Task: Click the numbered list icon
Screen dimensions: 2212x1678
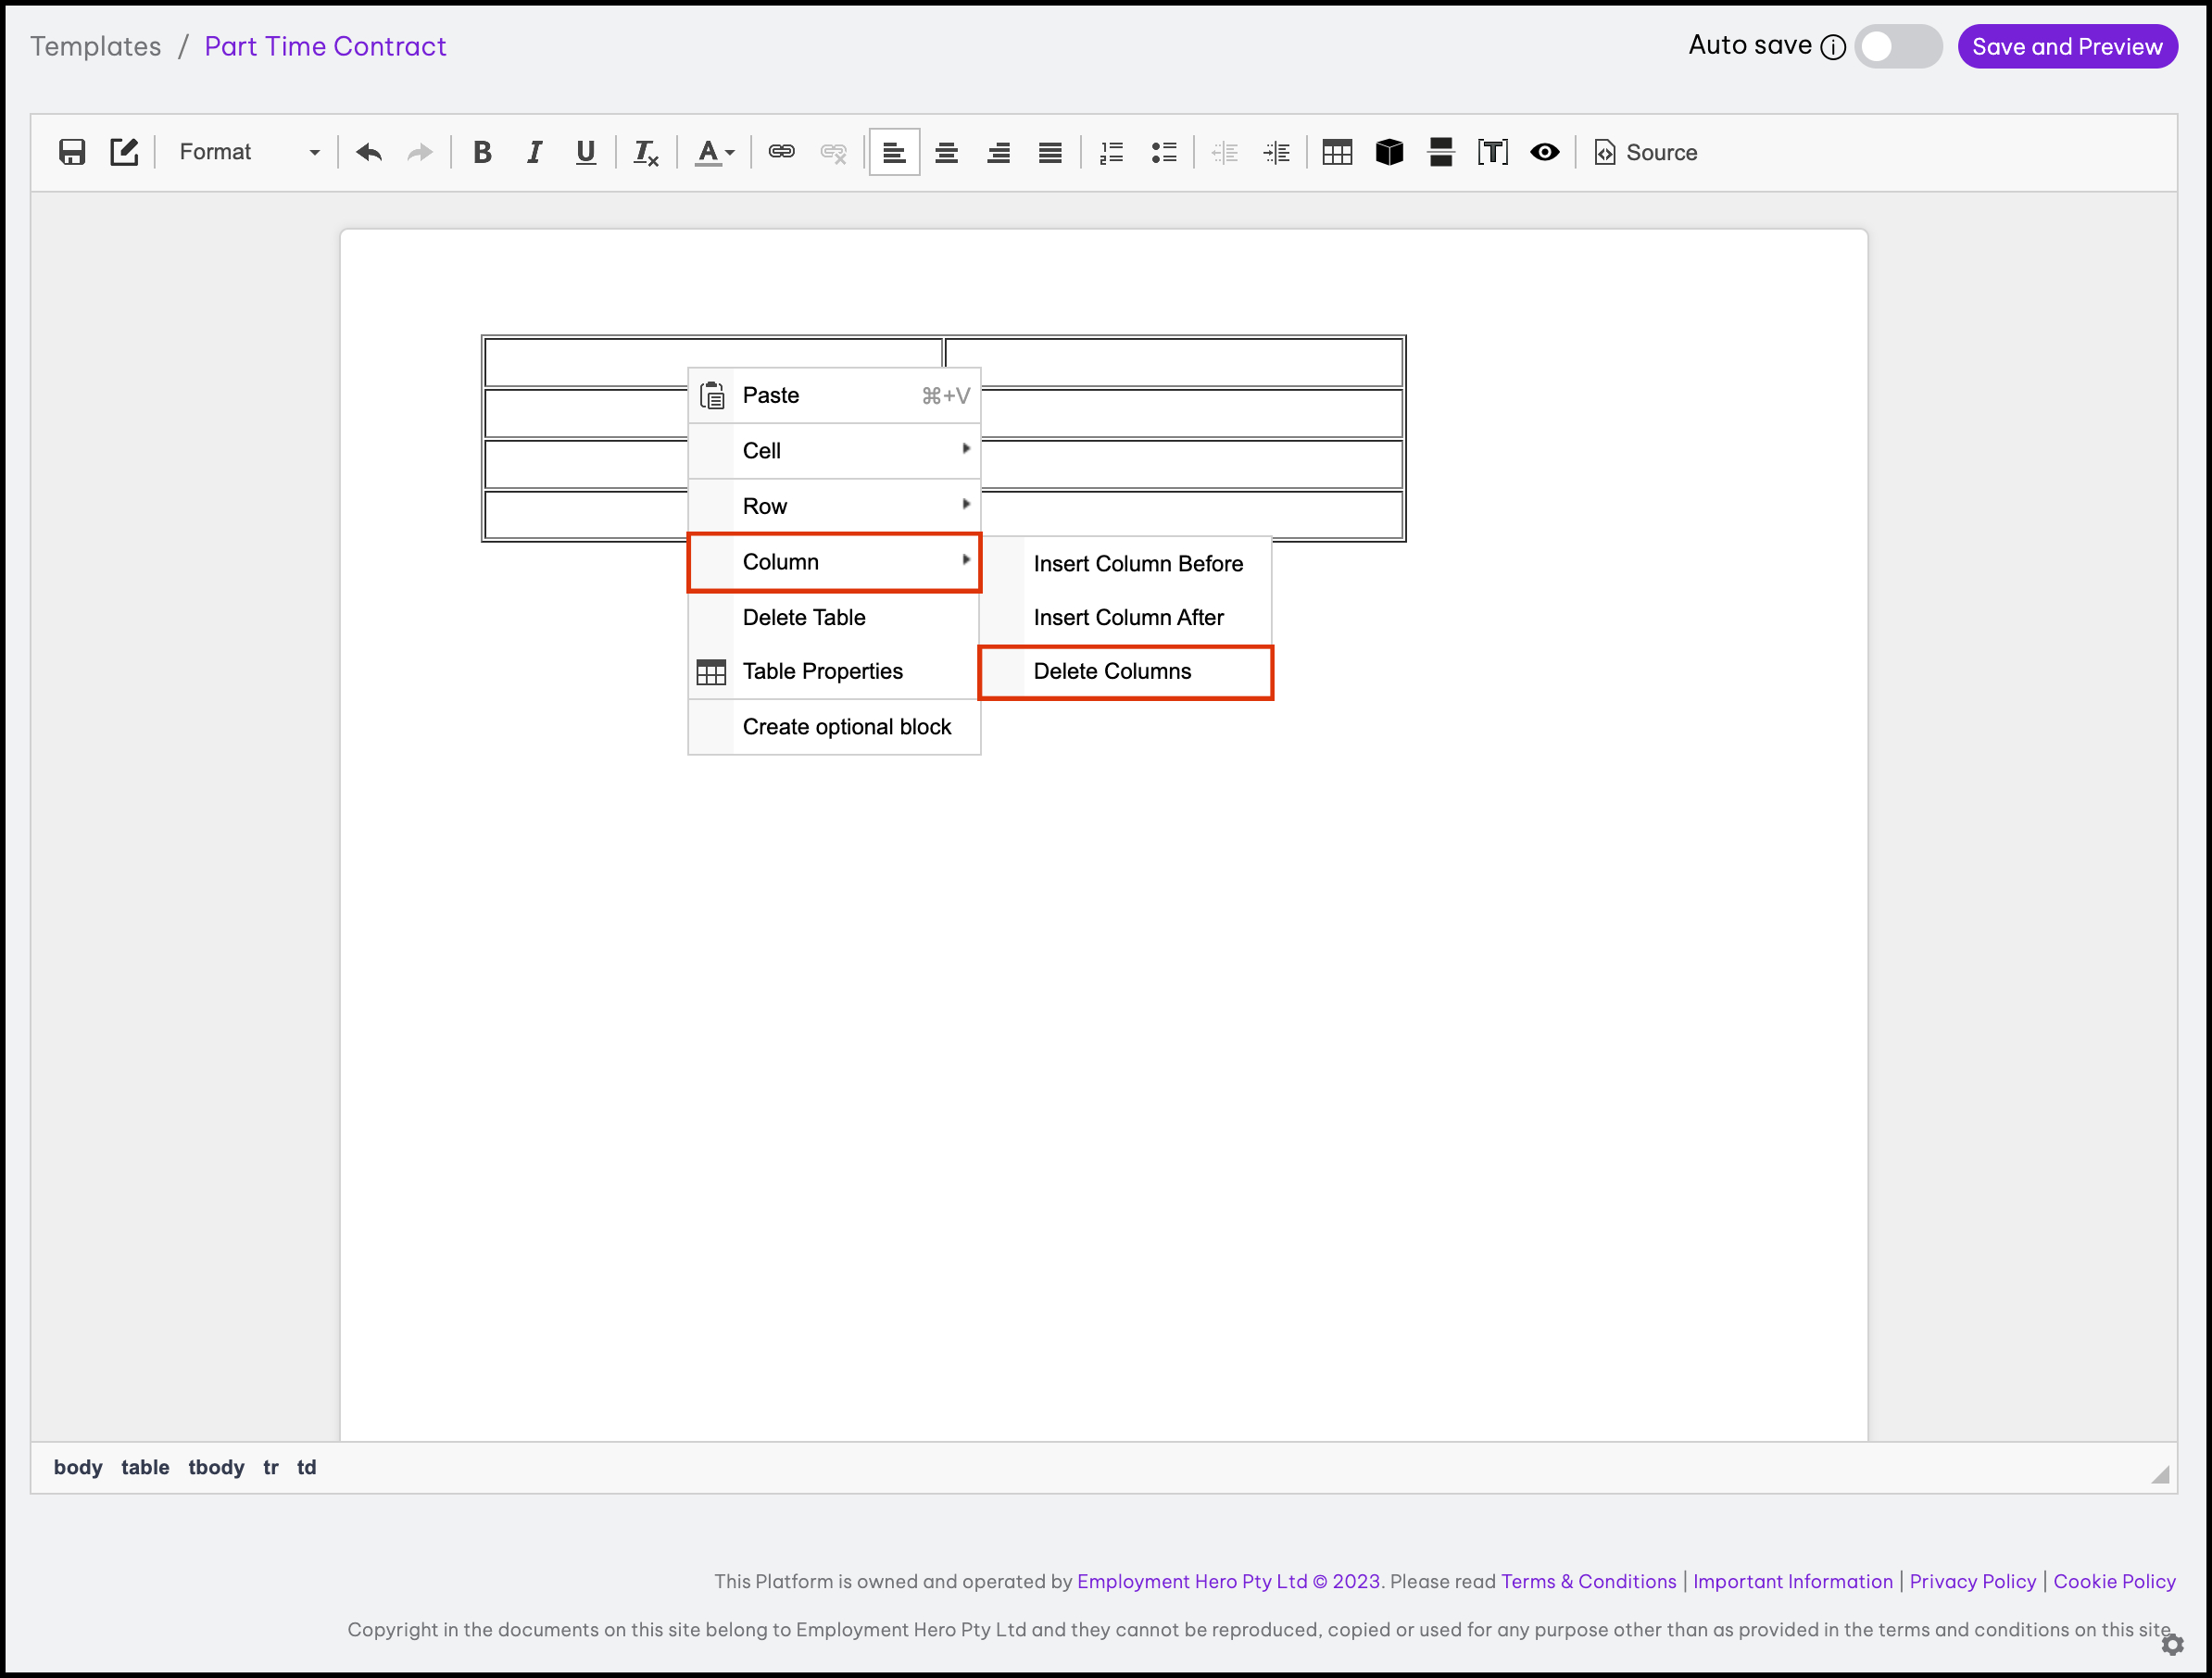Action: (x=1112, y=152)
